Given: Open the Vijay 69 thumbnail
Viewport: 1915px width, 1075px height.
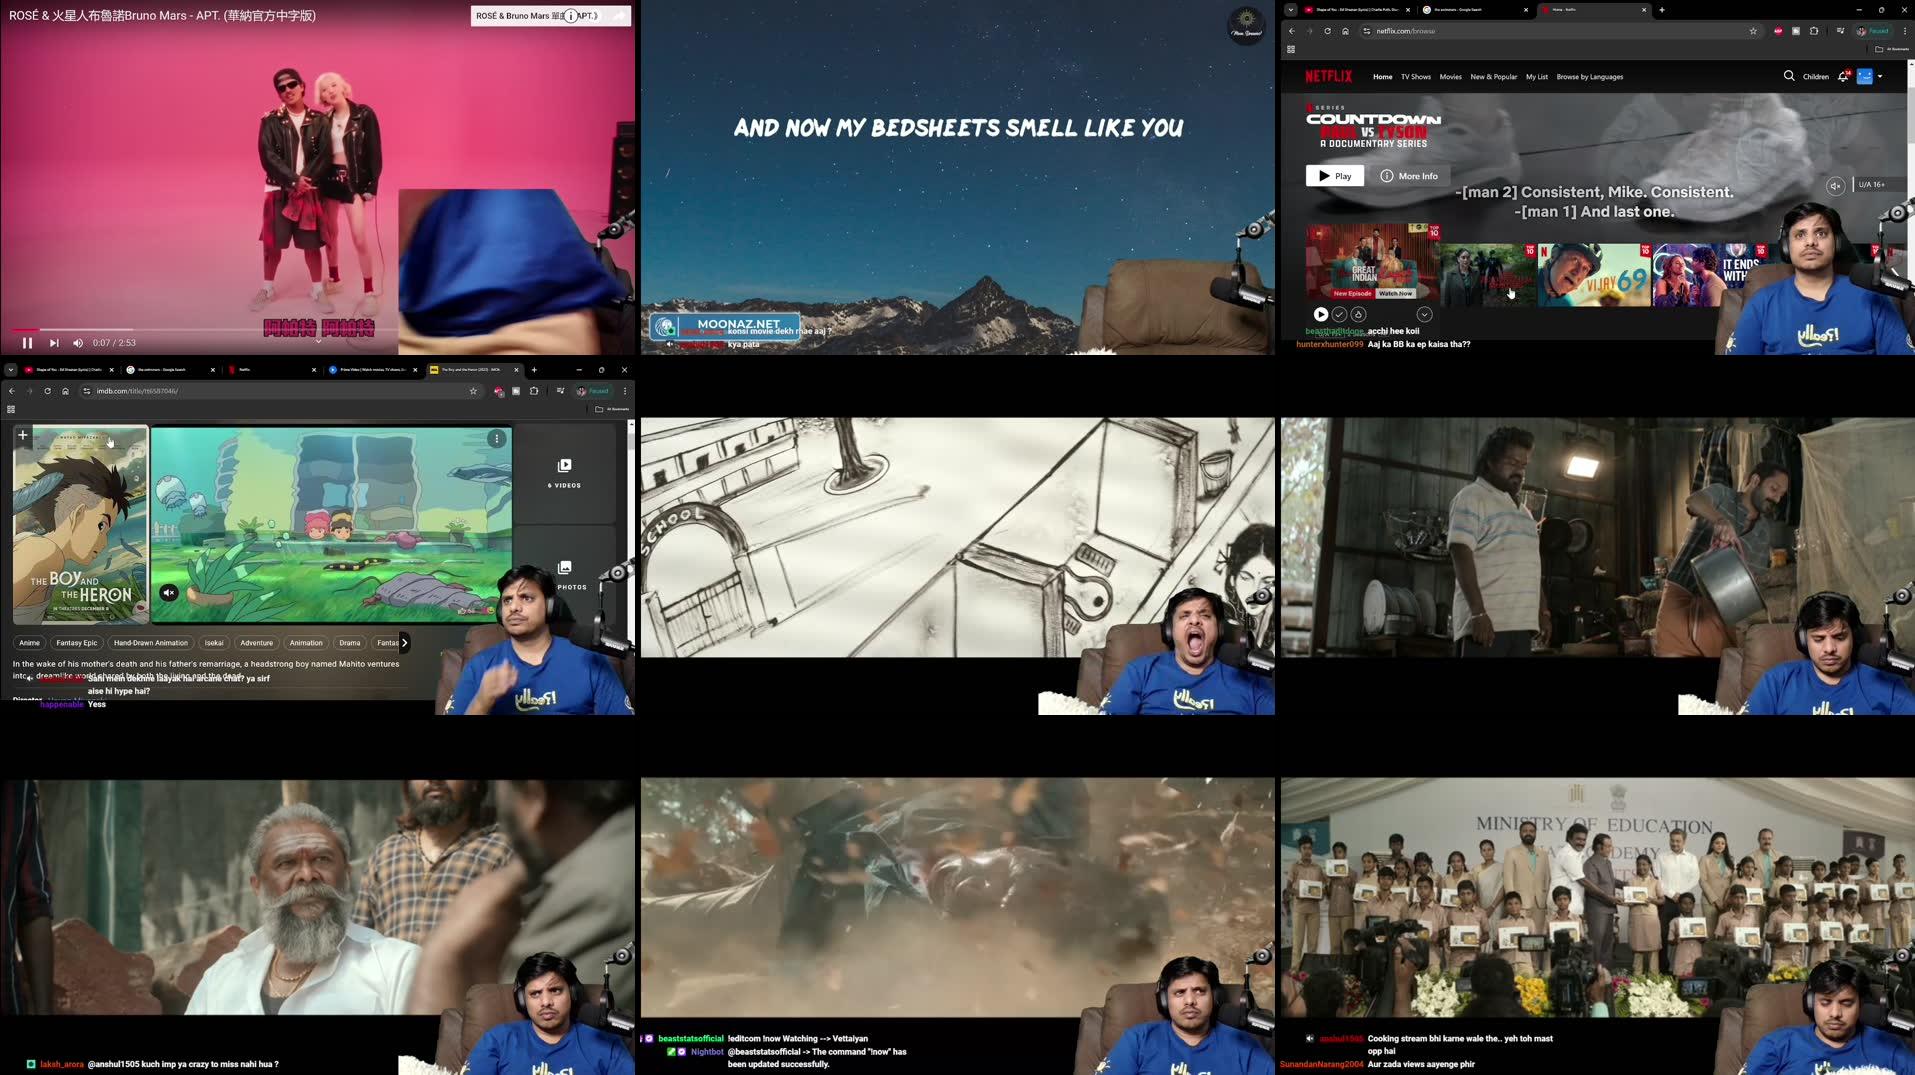Looking at the screenshot, I should coord(1593,274).
